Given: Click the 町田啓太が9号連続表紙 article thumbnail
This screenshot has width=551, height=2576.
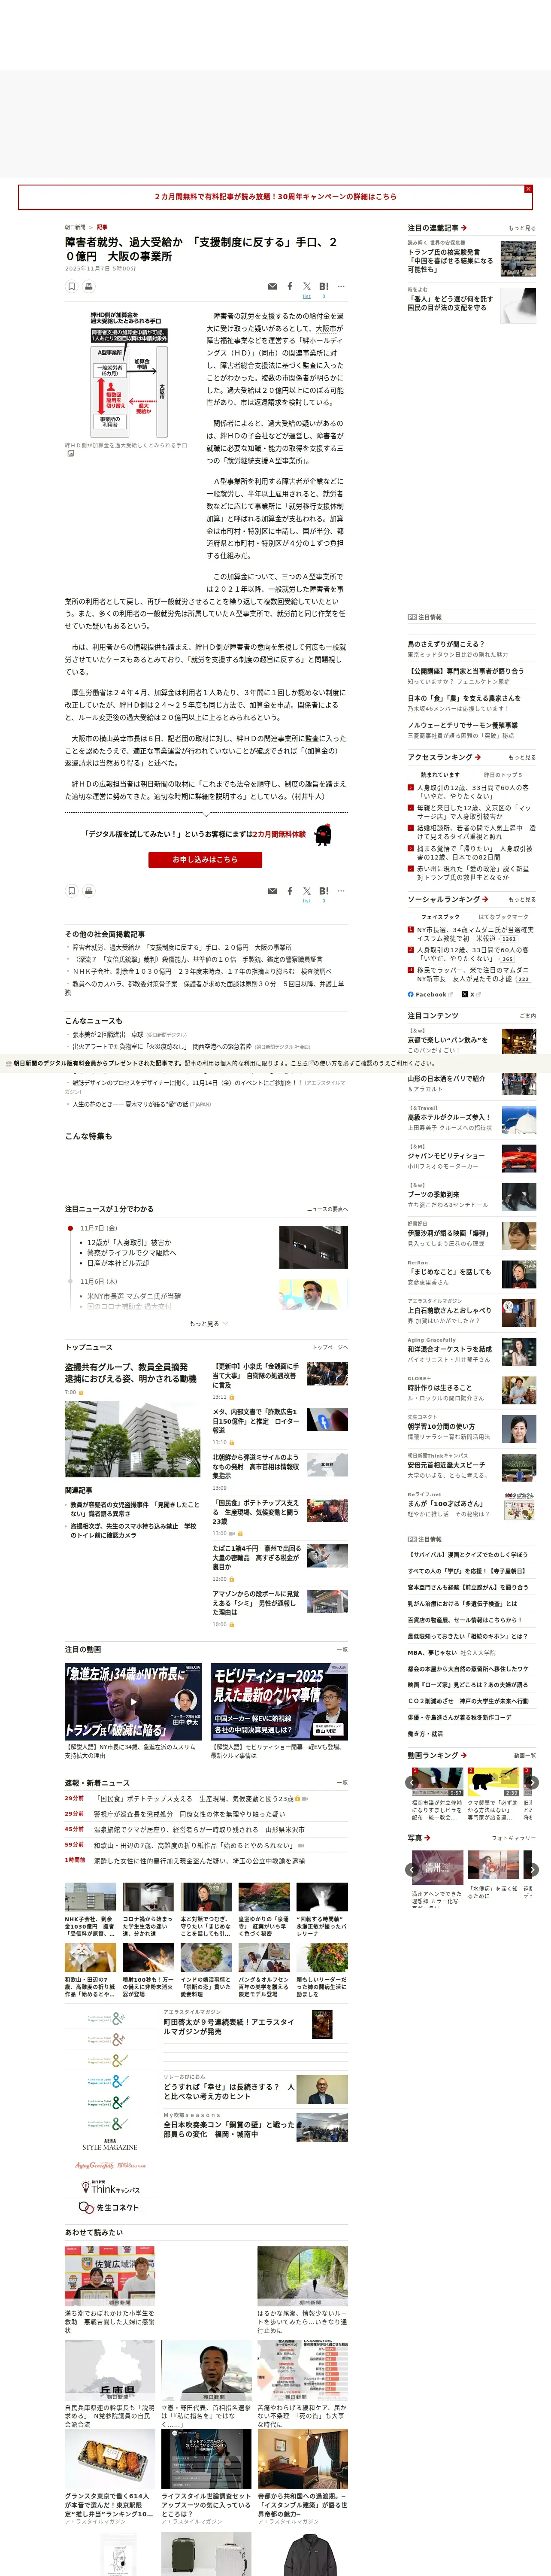Looking at the screenshot, I should coord(322,2025).
